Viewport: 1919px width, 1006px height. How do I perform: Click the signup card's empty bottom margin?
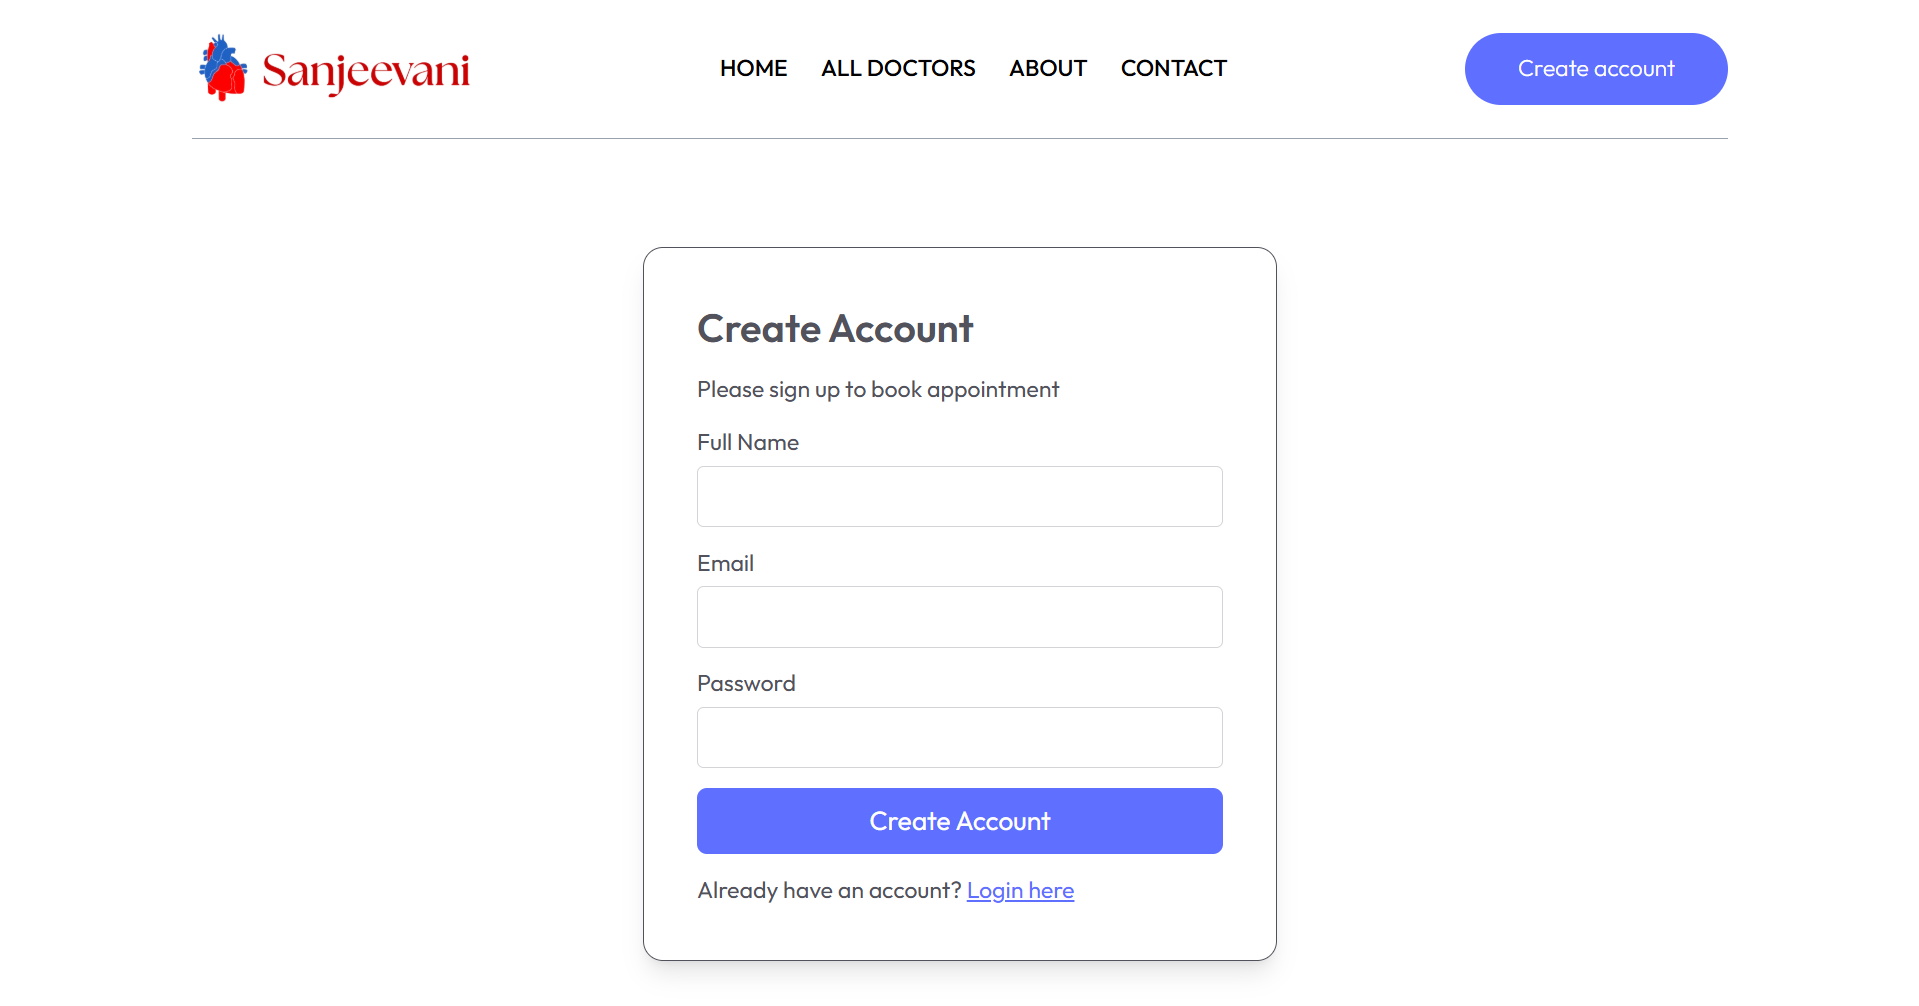(959, 935)
